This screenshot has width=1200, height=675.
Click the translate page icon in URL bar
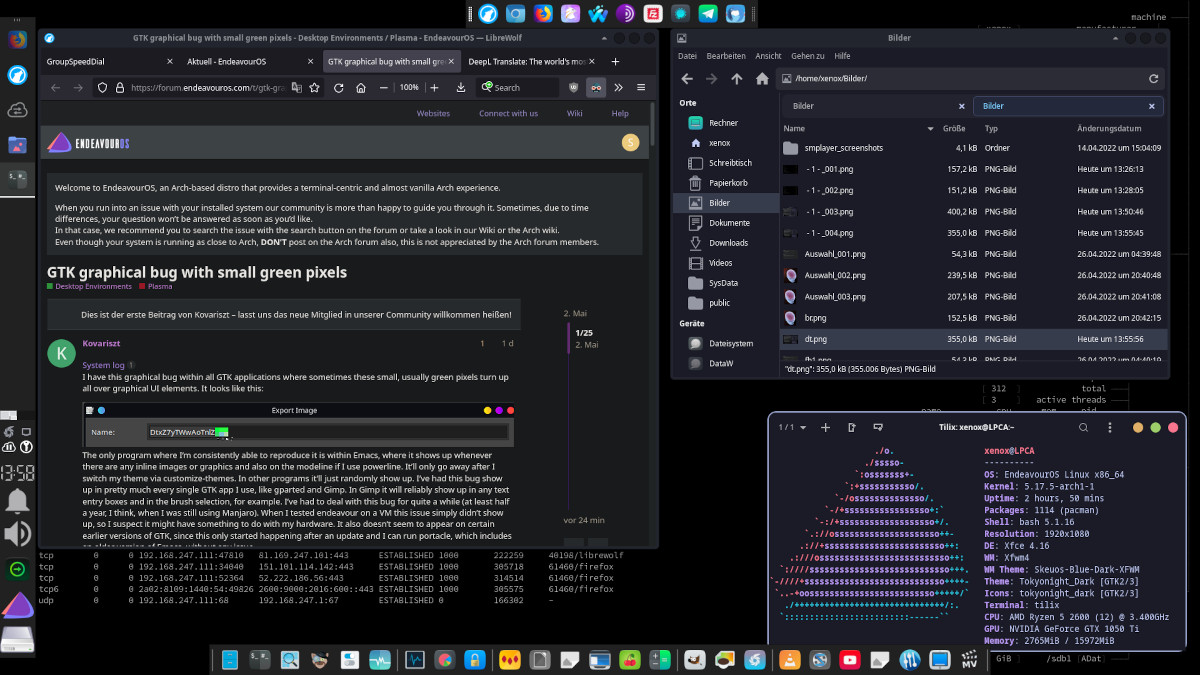coord(297,88)
